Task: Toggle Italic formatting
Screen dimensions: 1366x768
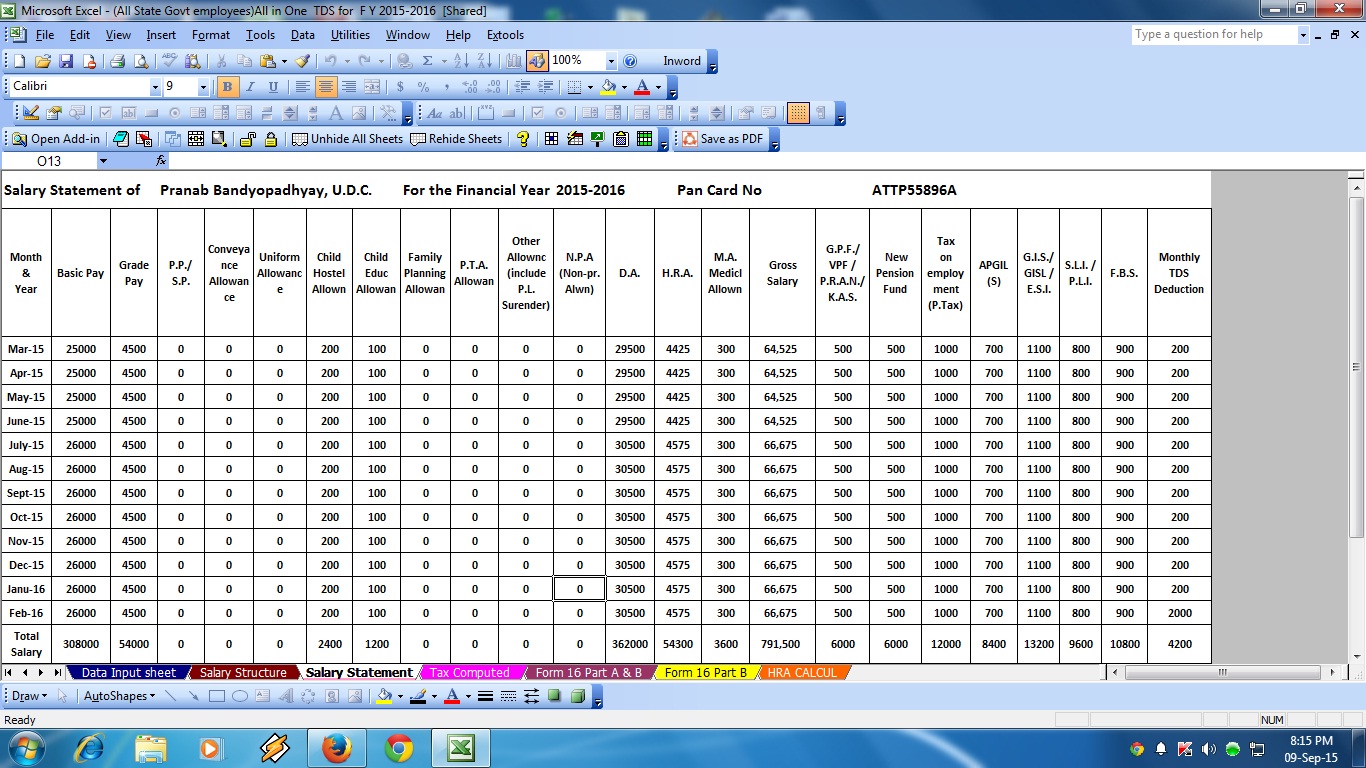Action: pyautogui.click(x=250, y=87)
